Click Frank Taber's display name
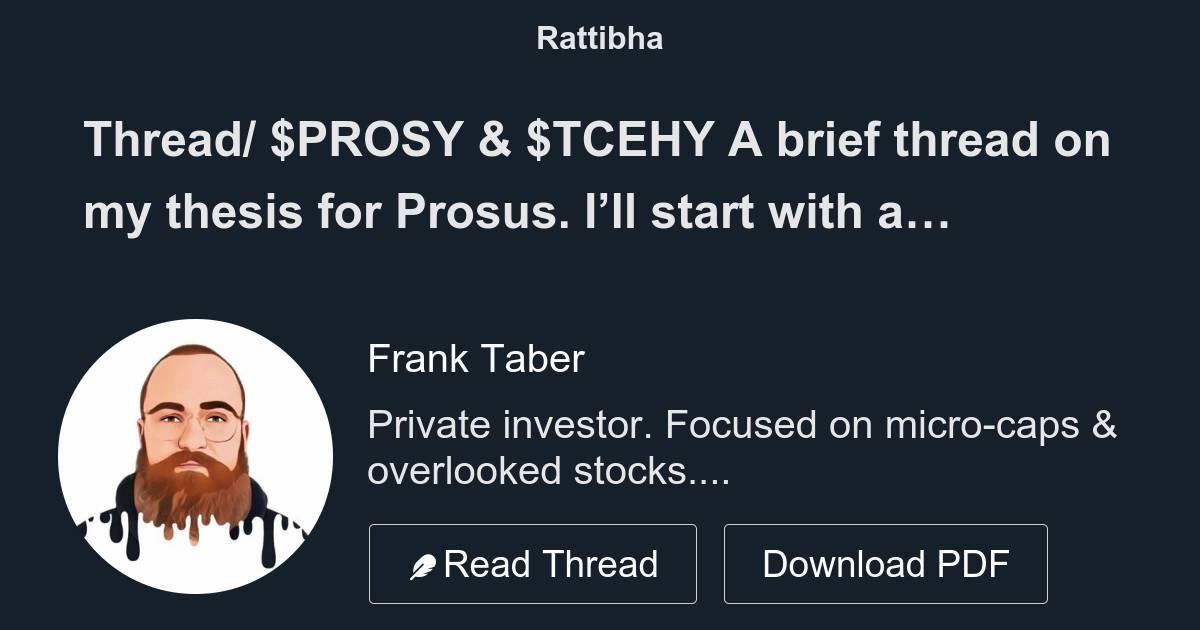The width and height of the screenshot is (1200, 630). (478, 358)
